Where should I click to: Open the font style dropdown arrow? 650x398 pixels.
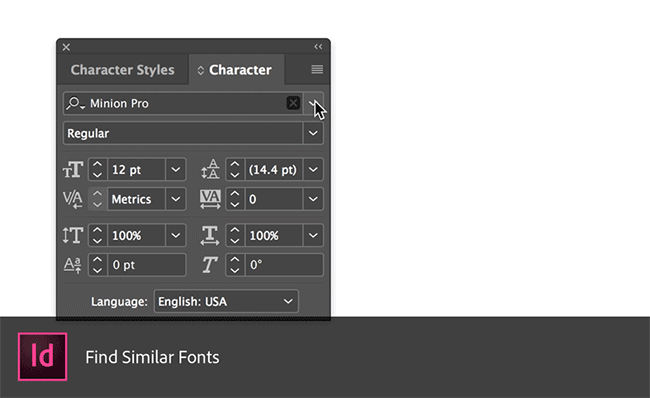click(x=313, y=133)
